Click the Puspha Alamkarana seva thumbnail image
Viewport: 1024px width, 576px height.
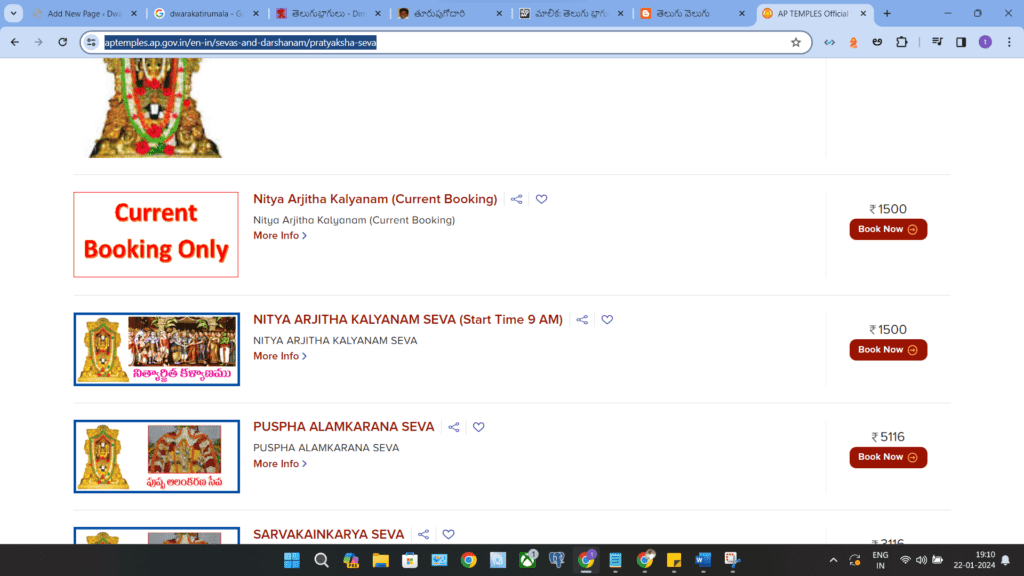[x=157, y=456]
